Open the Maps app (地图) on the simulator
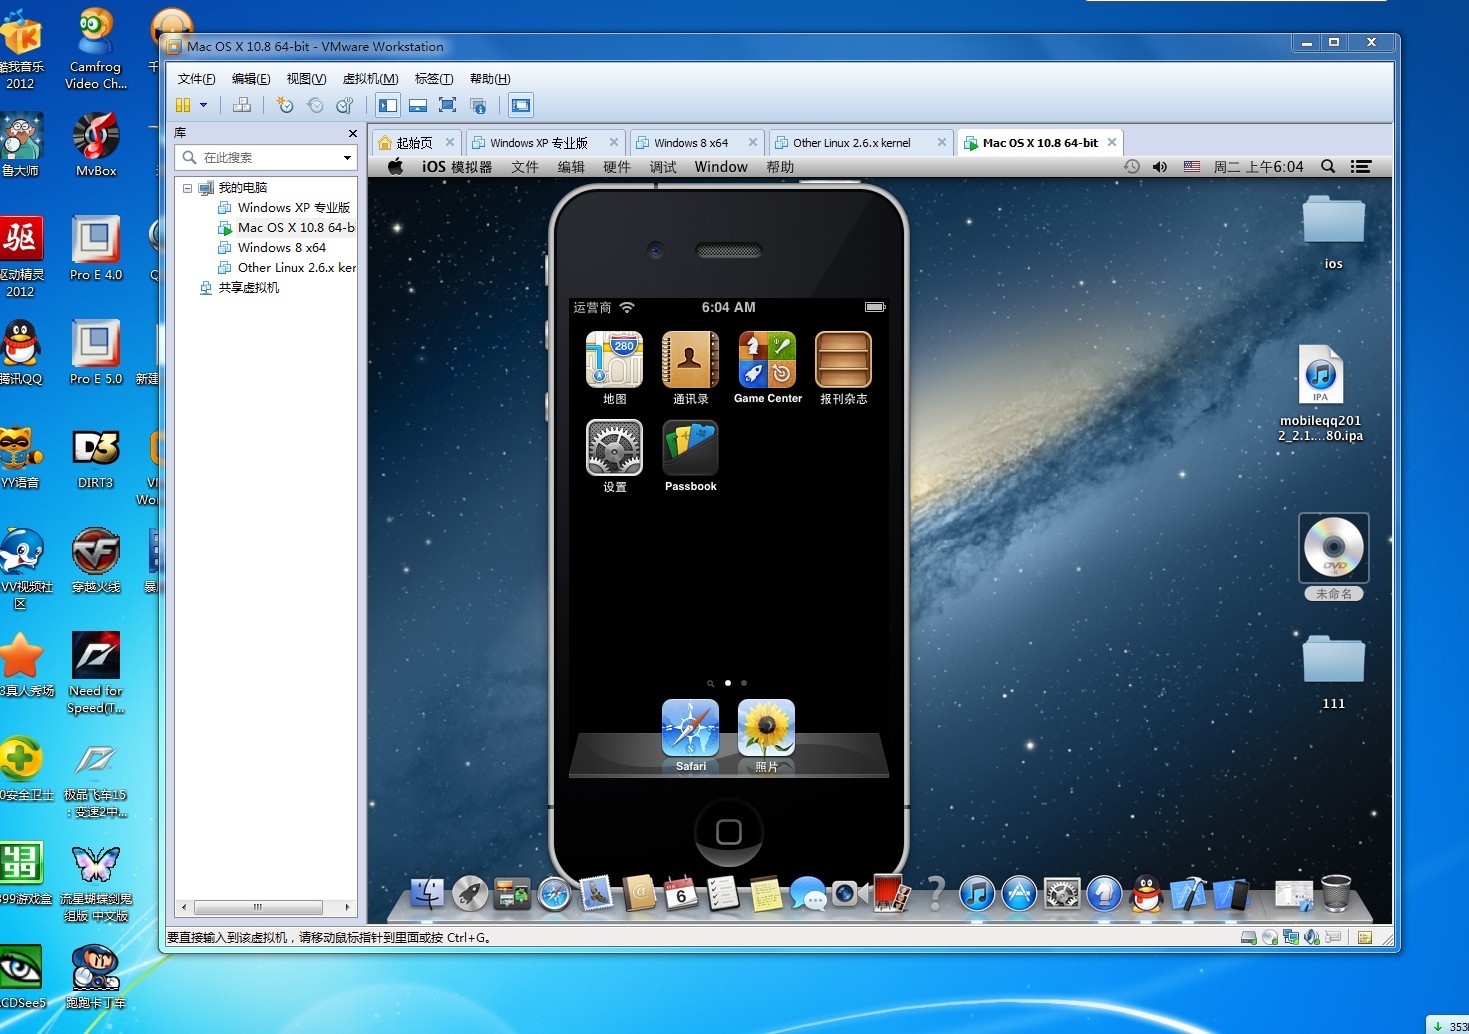This screenshot has width=1469, height=1034. (x=614, y=360)
